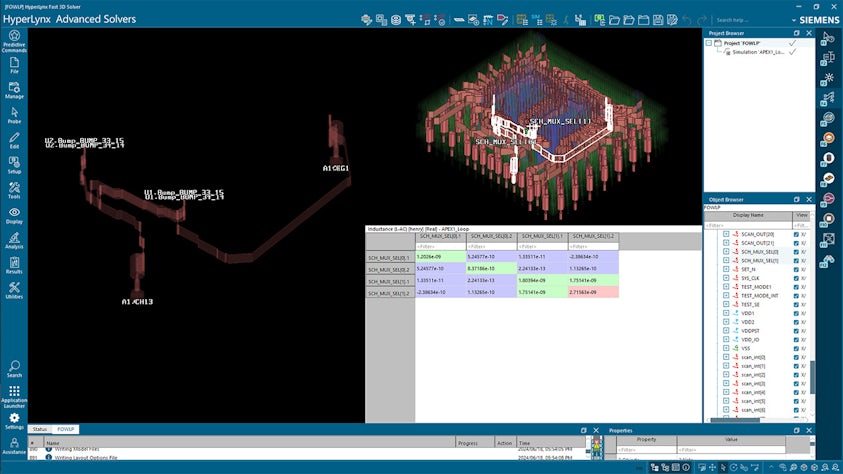Toggle view checkbox for VDD1
Image resolution: width=843 pixels, height=474 pixels.
pos(796,313)
